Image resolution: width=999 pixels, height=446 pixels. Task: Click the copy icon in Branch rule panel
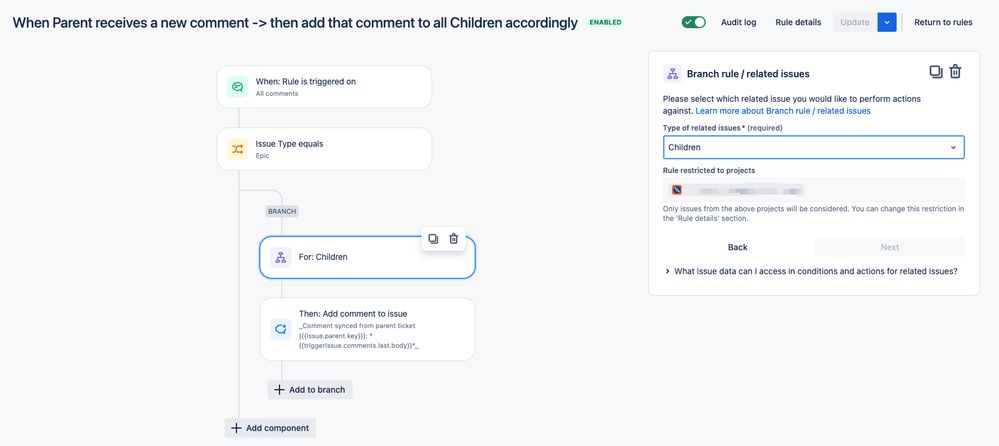click(936, 72)
